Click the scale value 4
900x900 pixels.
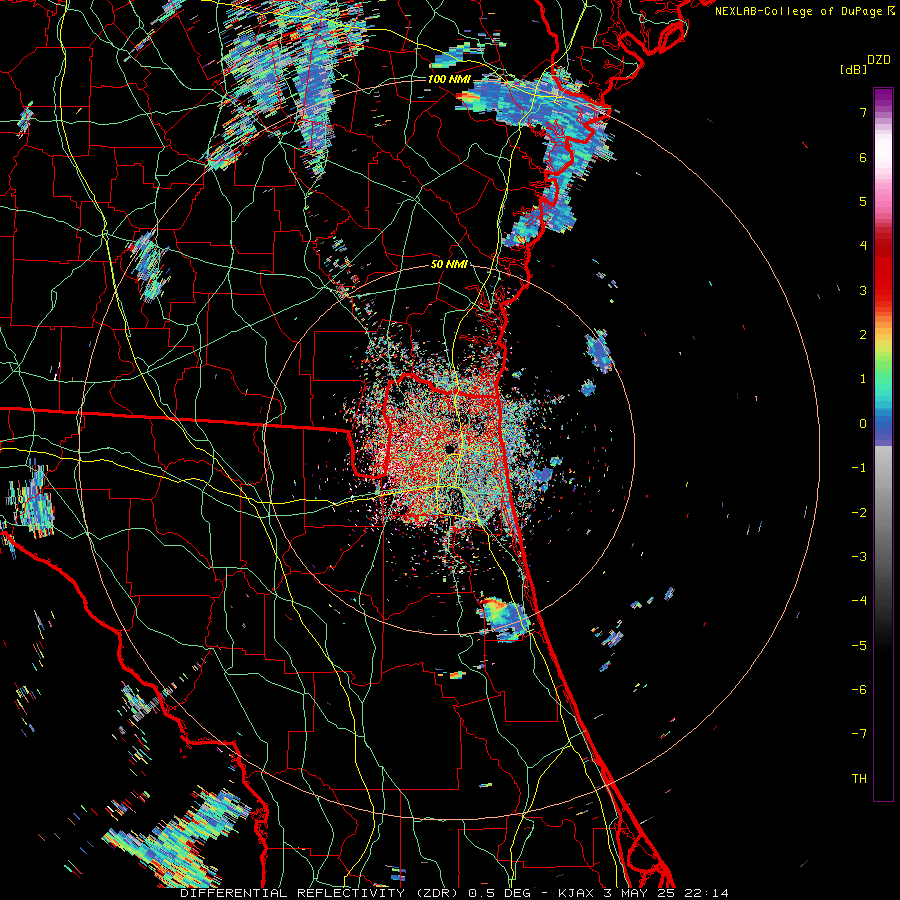pyautogui.click(x=863, y=246)
